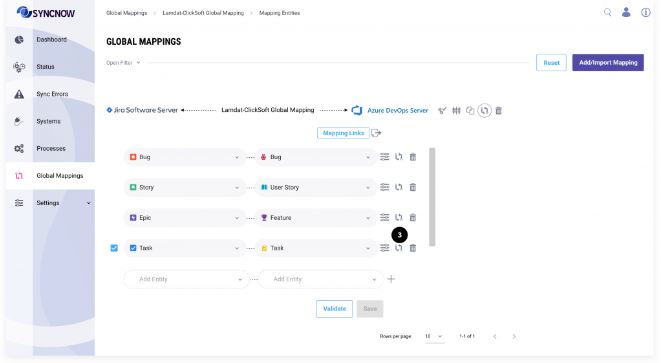
Task: Delete the Task mapping row
Action: (x=413, y=248)
